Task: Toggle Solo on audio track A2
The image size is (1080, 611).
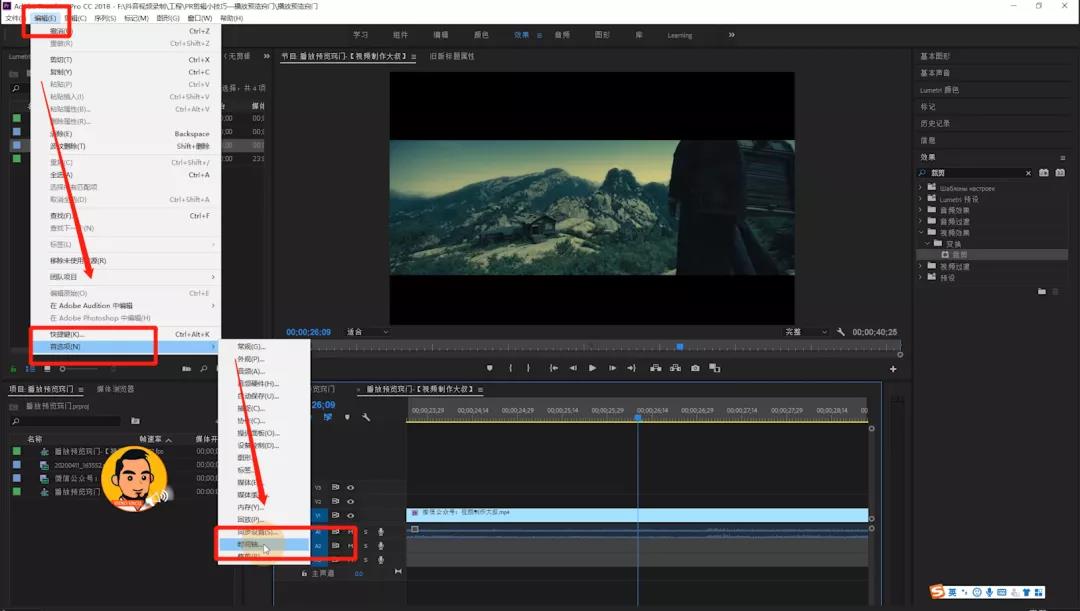Action: (366, 546)
